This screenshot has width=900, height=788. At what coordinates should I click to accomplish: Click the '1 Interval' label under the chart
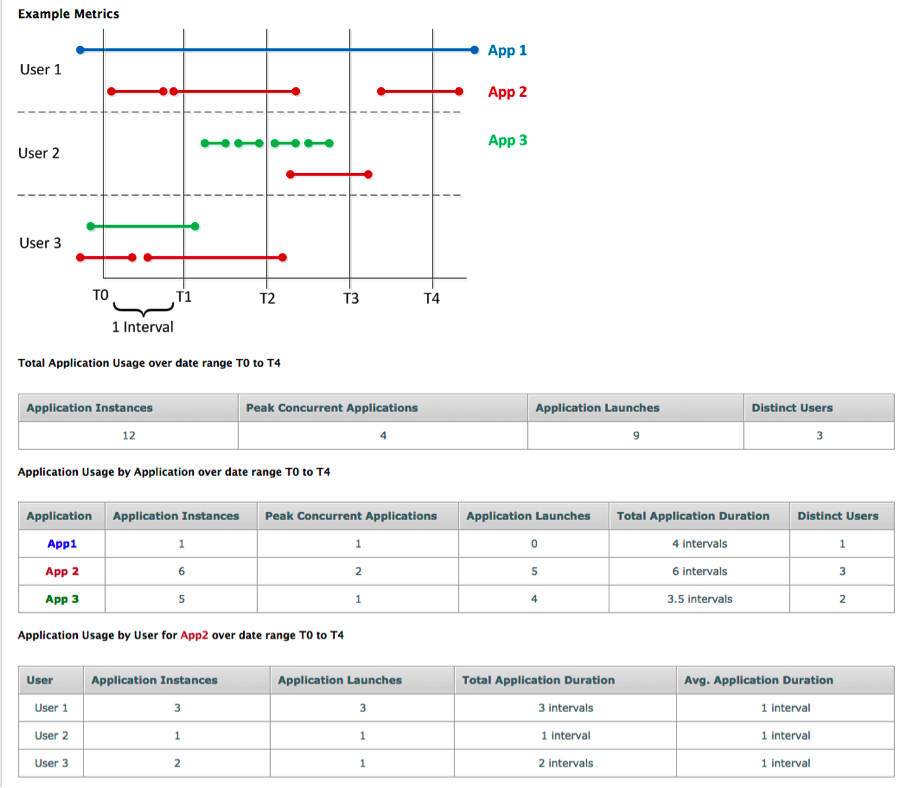click(142, 327)
